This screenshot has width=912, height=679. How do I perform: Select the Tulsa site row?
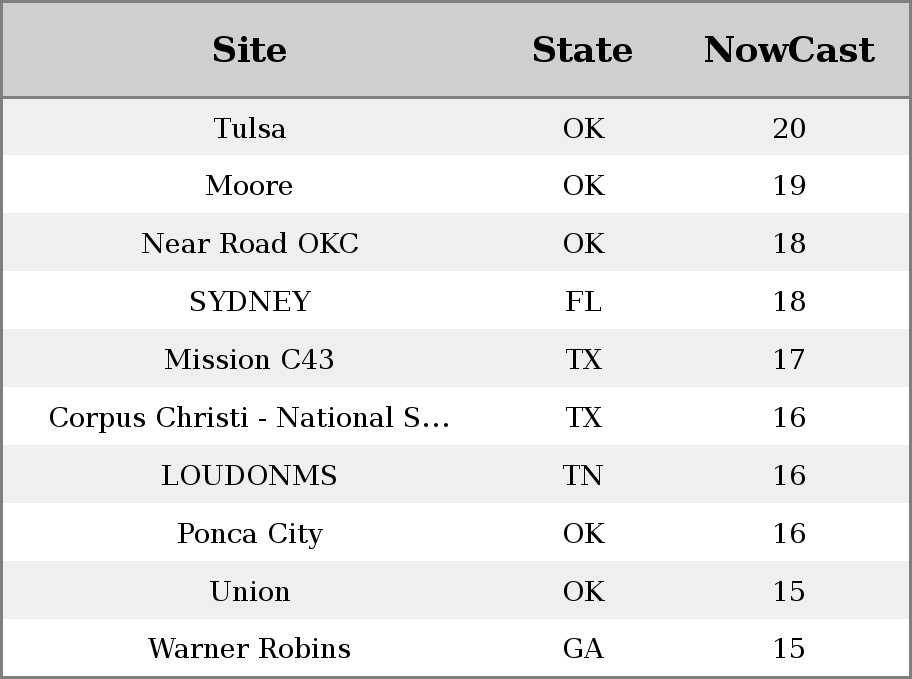[456, 127]
